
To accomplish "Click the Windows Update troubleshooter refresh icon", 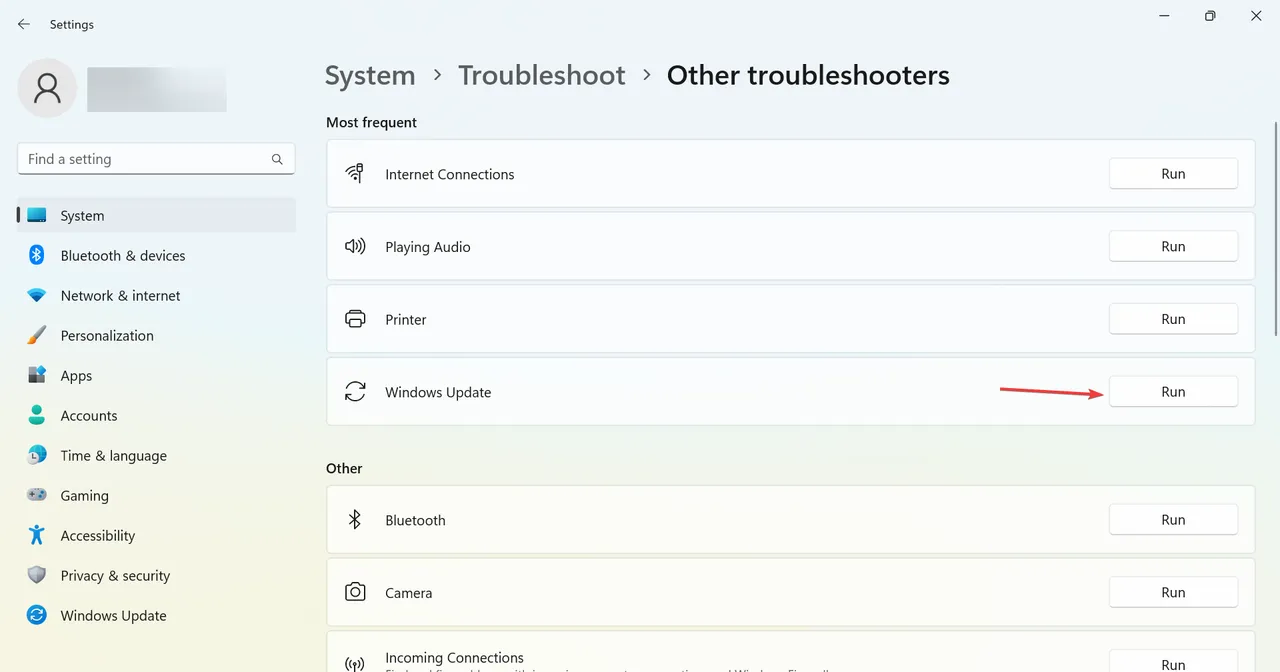I will [355, 392].
